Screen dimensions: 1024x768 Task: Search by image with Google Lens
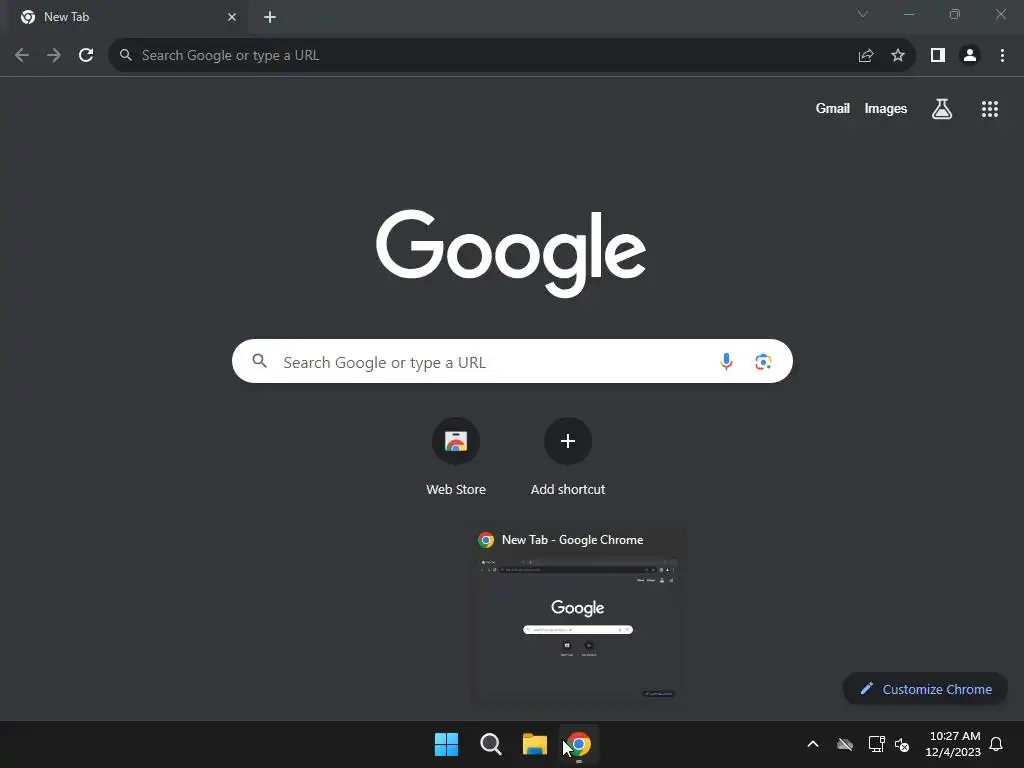[763, 361]
